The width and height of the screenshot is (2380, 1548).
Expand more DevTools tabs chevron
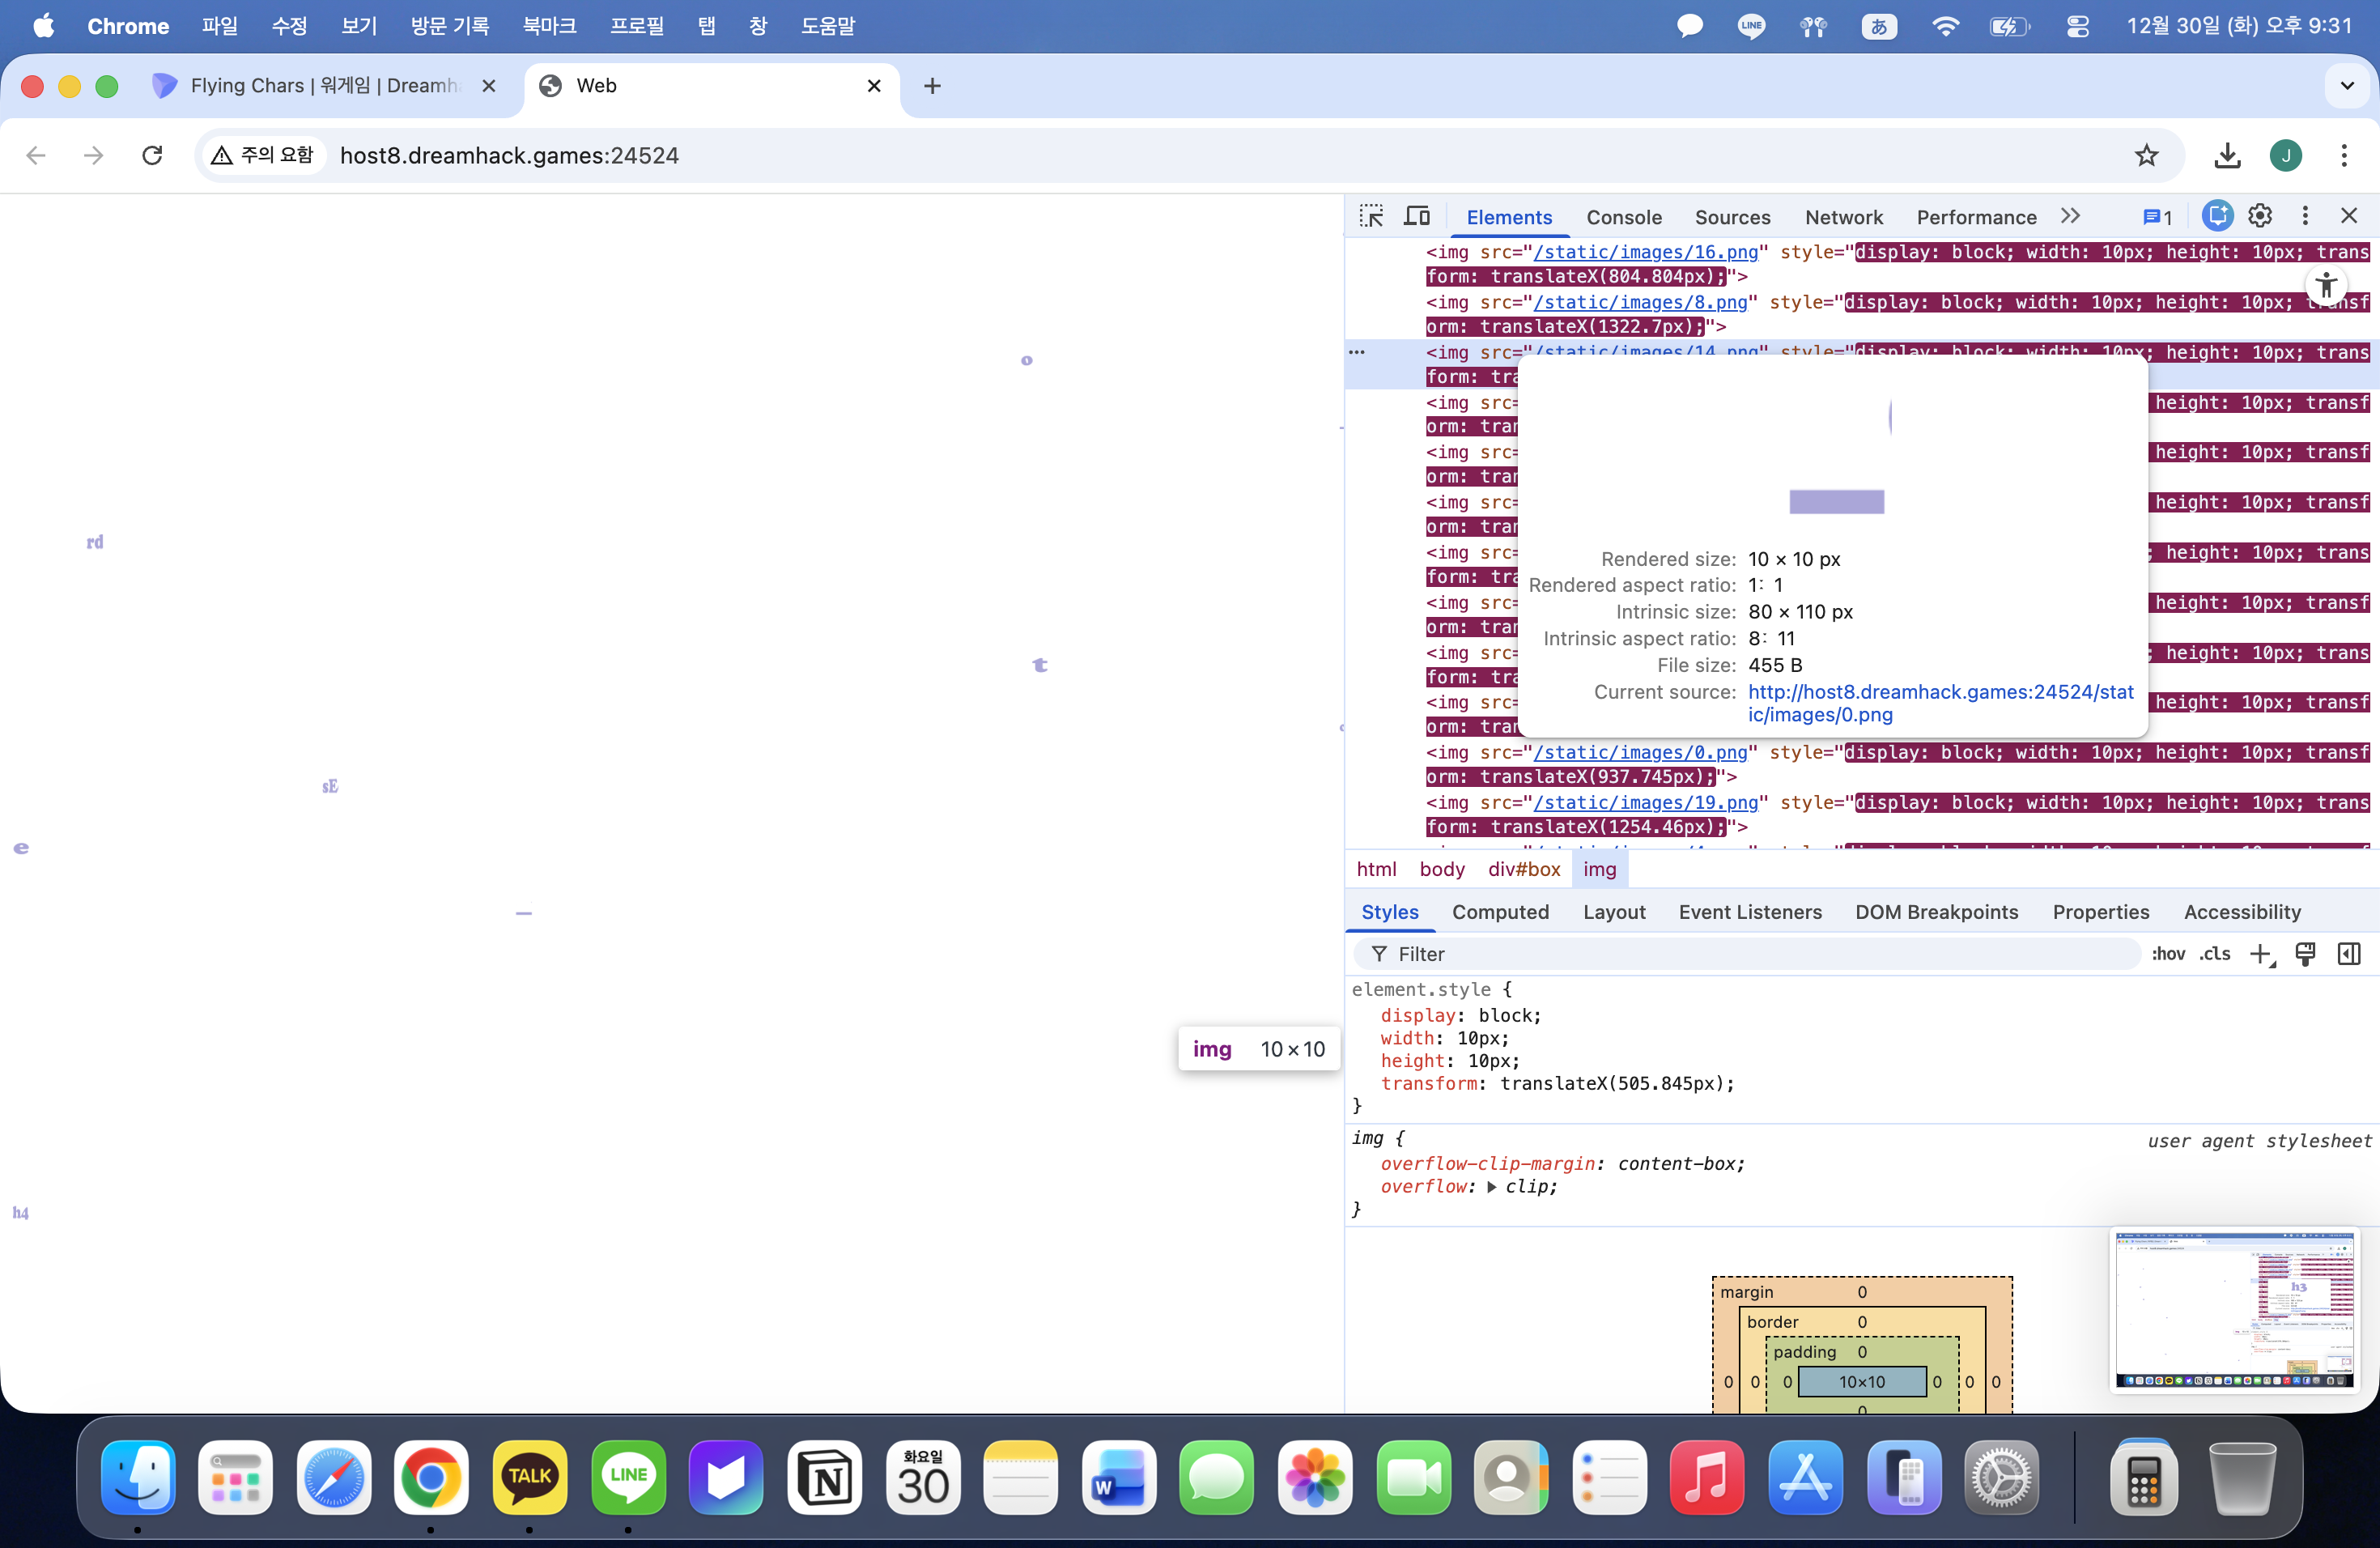click(2070, 216)
